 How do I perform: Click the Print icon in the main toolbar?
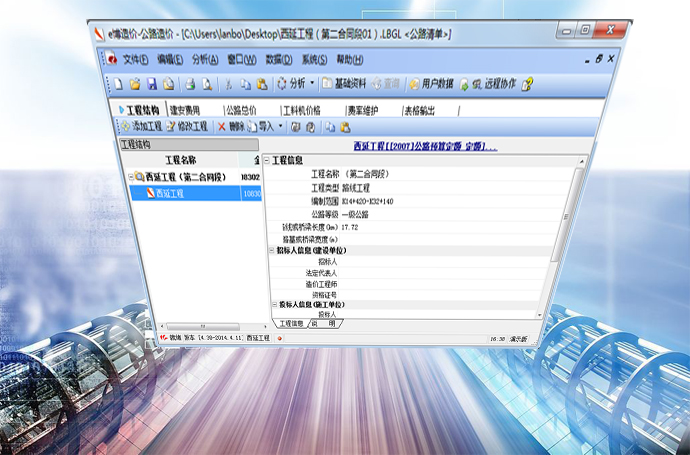tap(190, 84)
